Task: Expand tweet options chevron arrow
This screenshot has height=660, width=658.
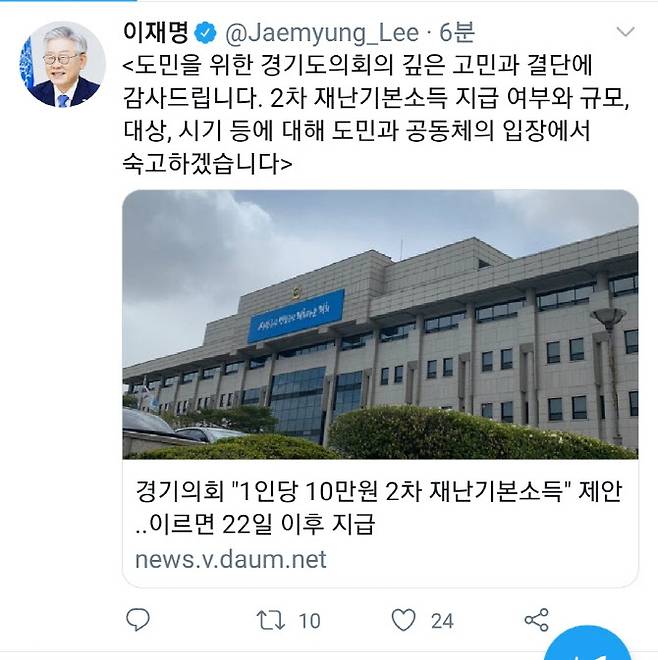Action: point(625,32)
